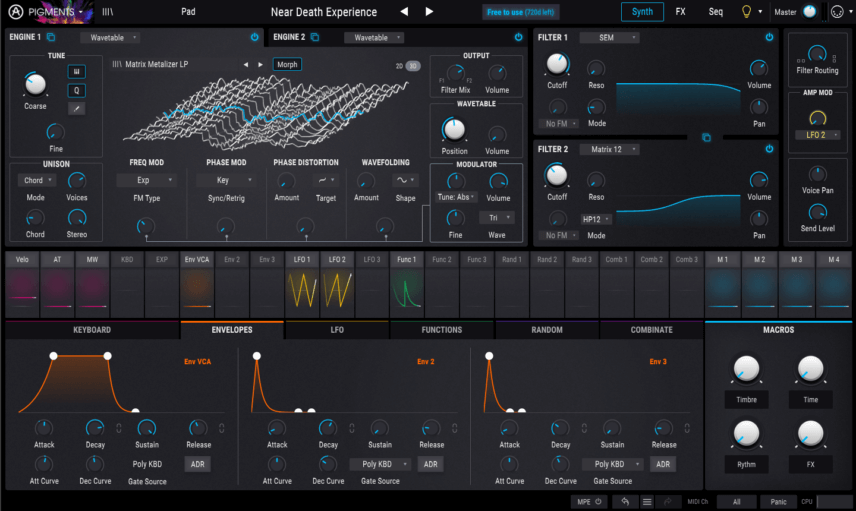Screen dimensions: 856x511
Task: Click the redo arrow in bottom bar
Action: pos(667,502)
